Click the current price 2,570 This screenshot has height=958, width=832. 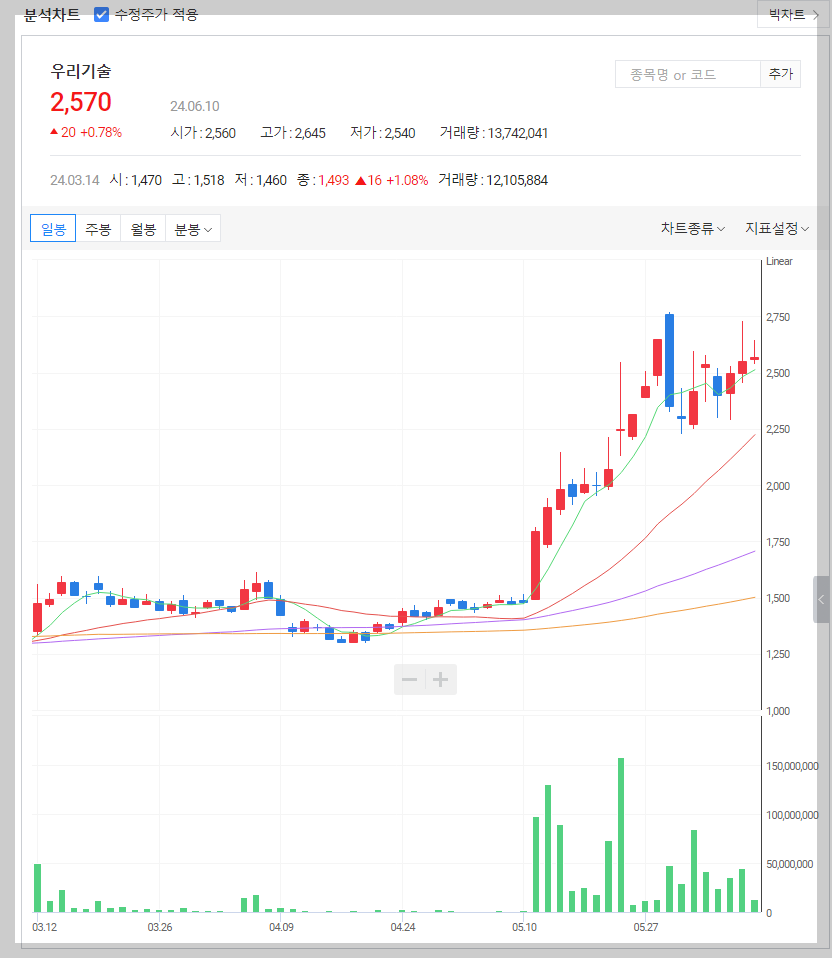tap(81, 102)
